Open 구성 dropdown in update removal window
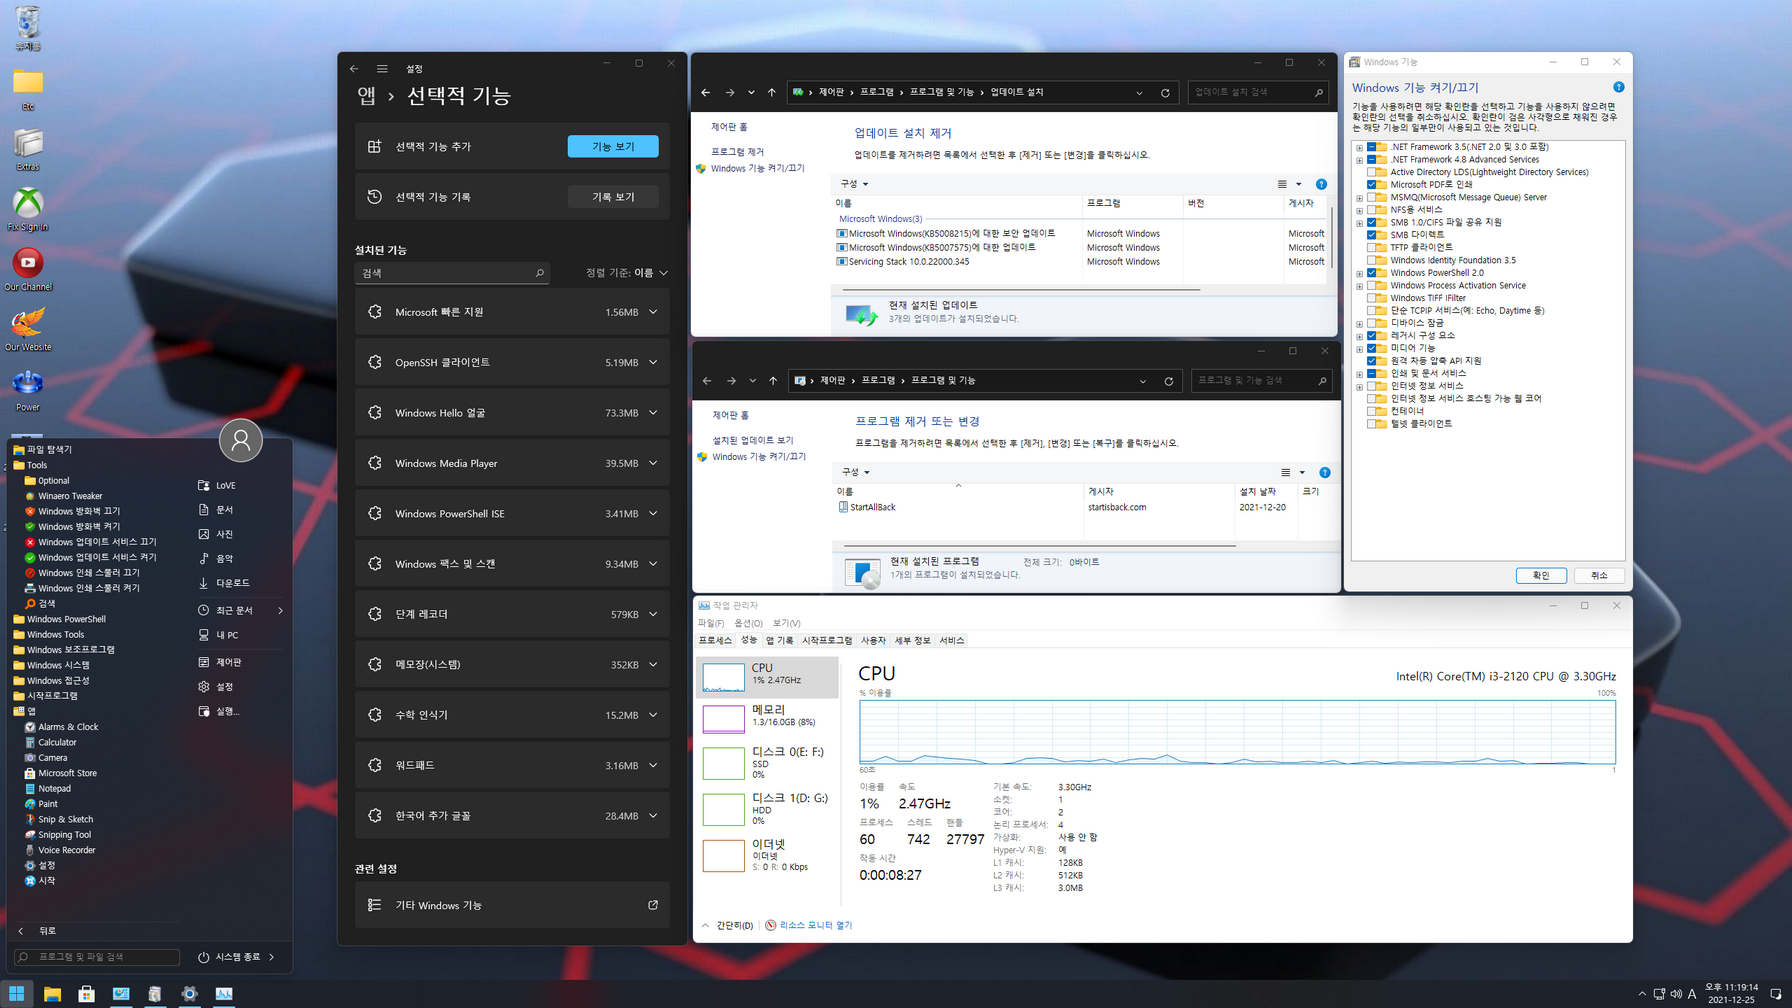The image size is (1792, 1008). (x=854, y=184)
